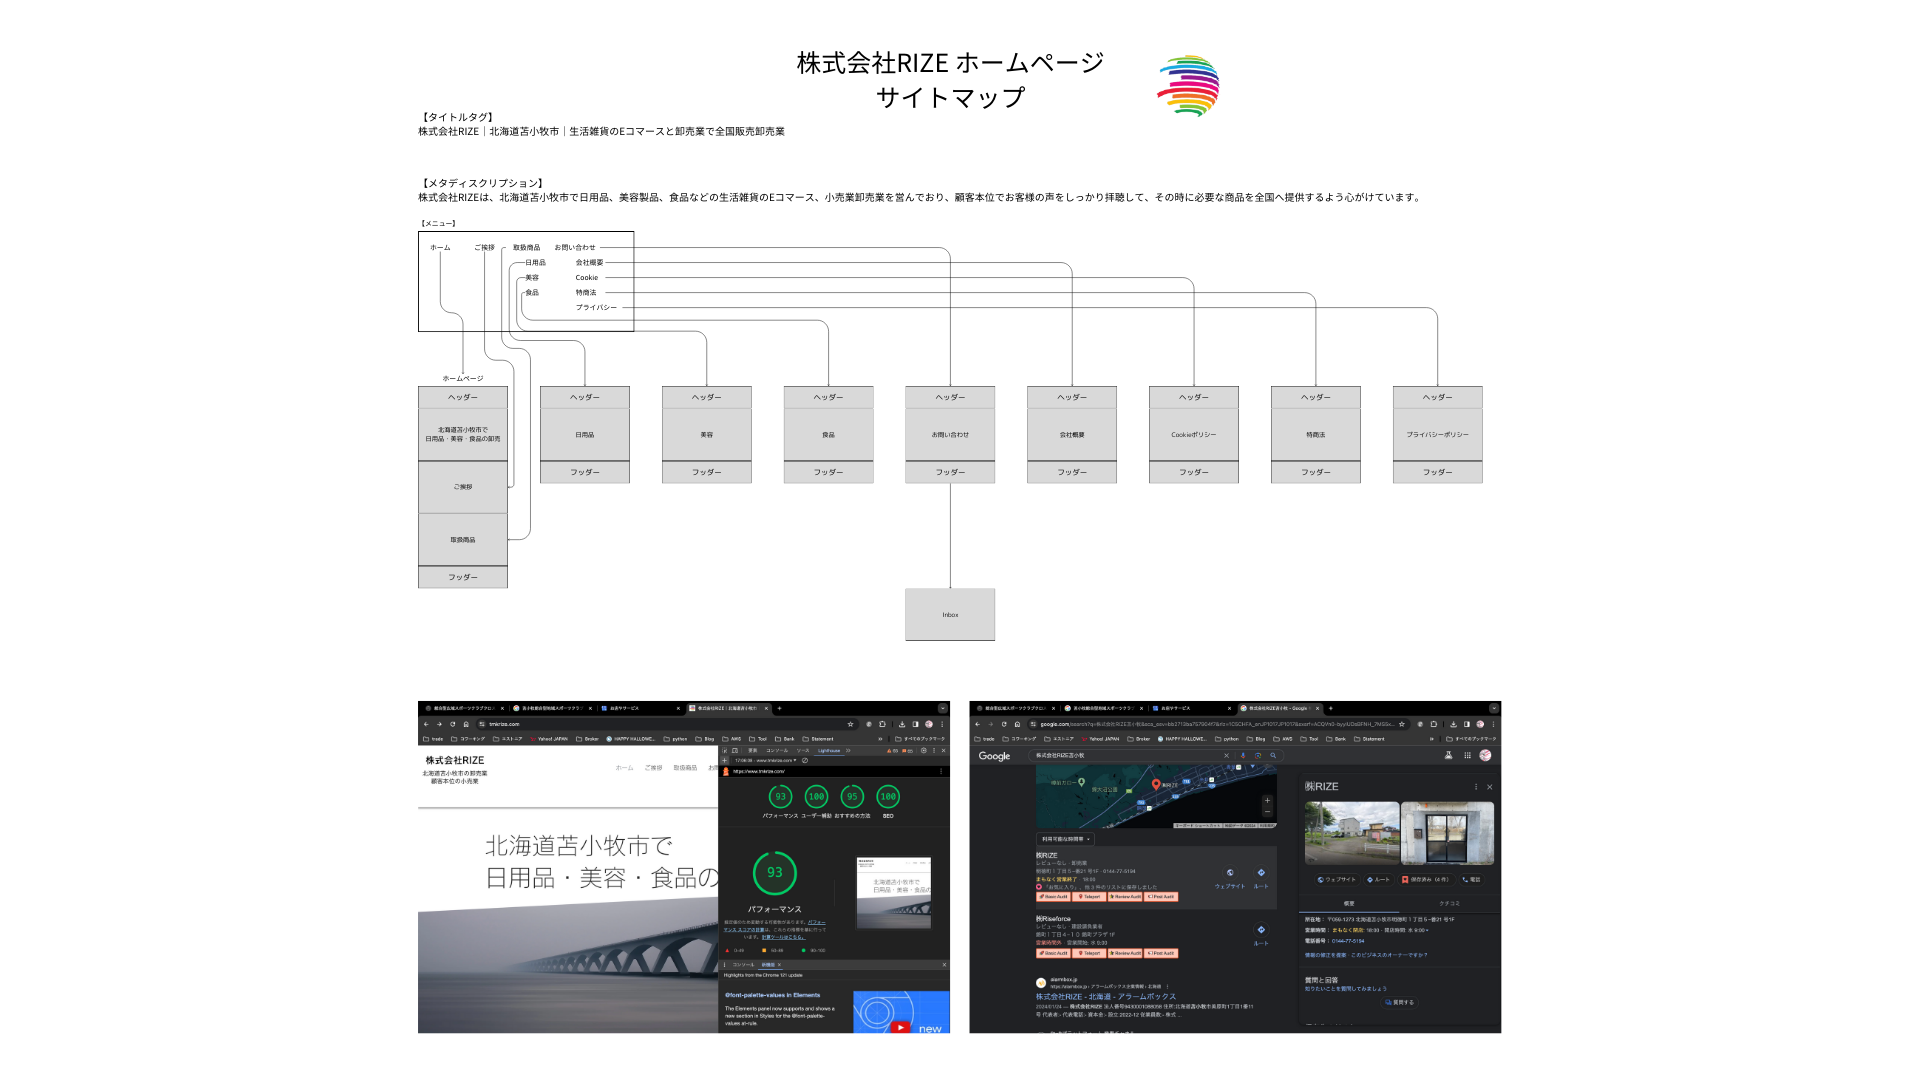Select the Cookieポリシー page box
Image resolution: width=1920 pixels, height=1080 pixels.
pos(1193,435)
